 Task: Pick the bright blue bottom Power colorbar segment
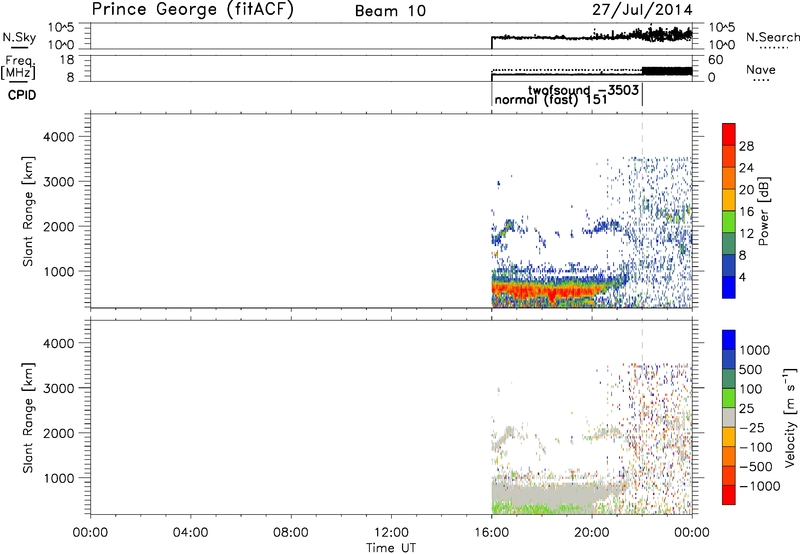click(x=729, y=287)
